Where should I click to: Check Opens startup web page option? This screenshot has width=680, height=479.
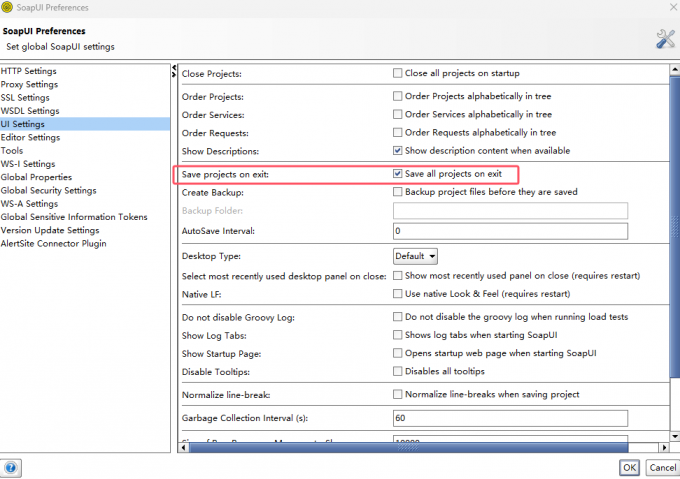click(397, 353)
